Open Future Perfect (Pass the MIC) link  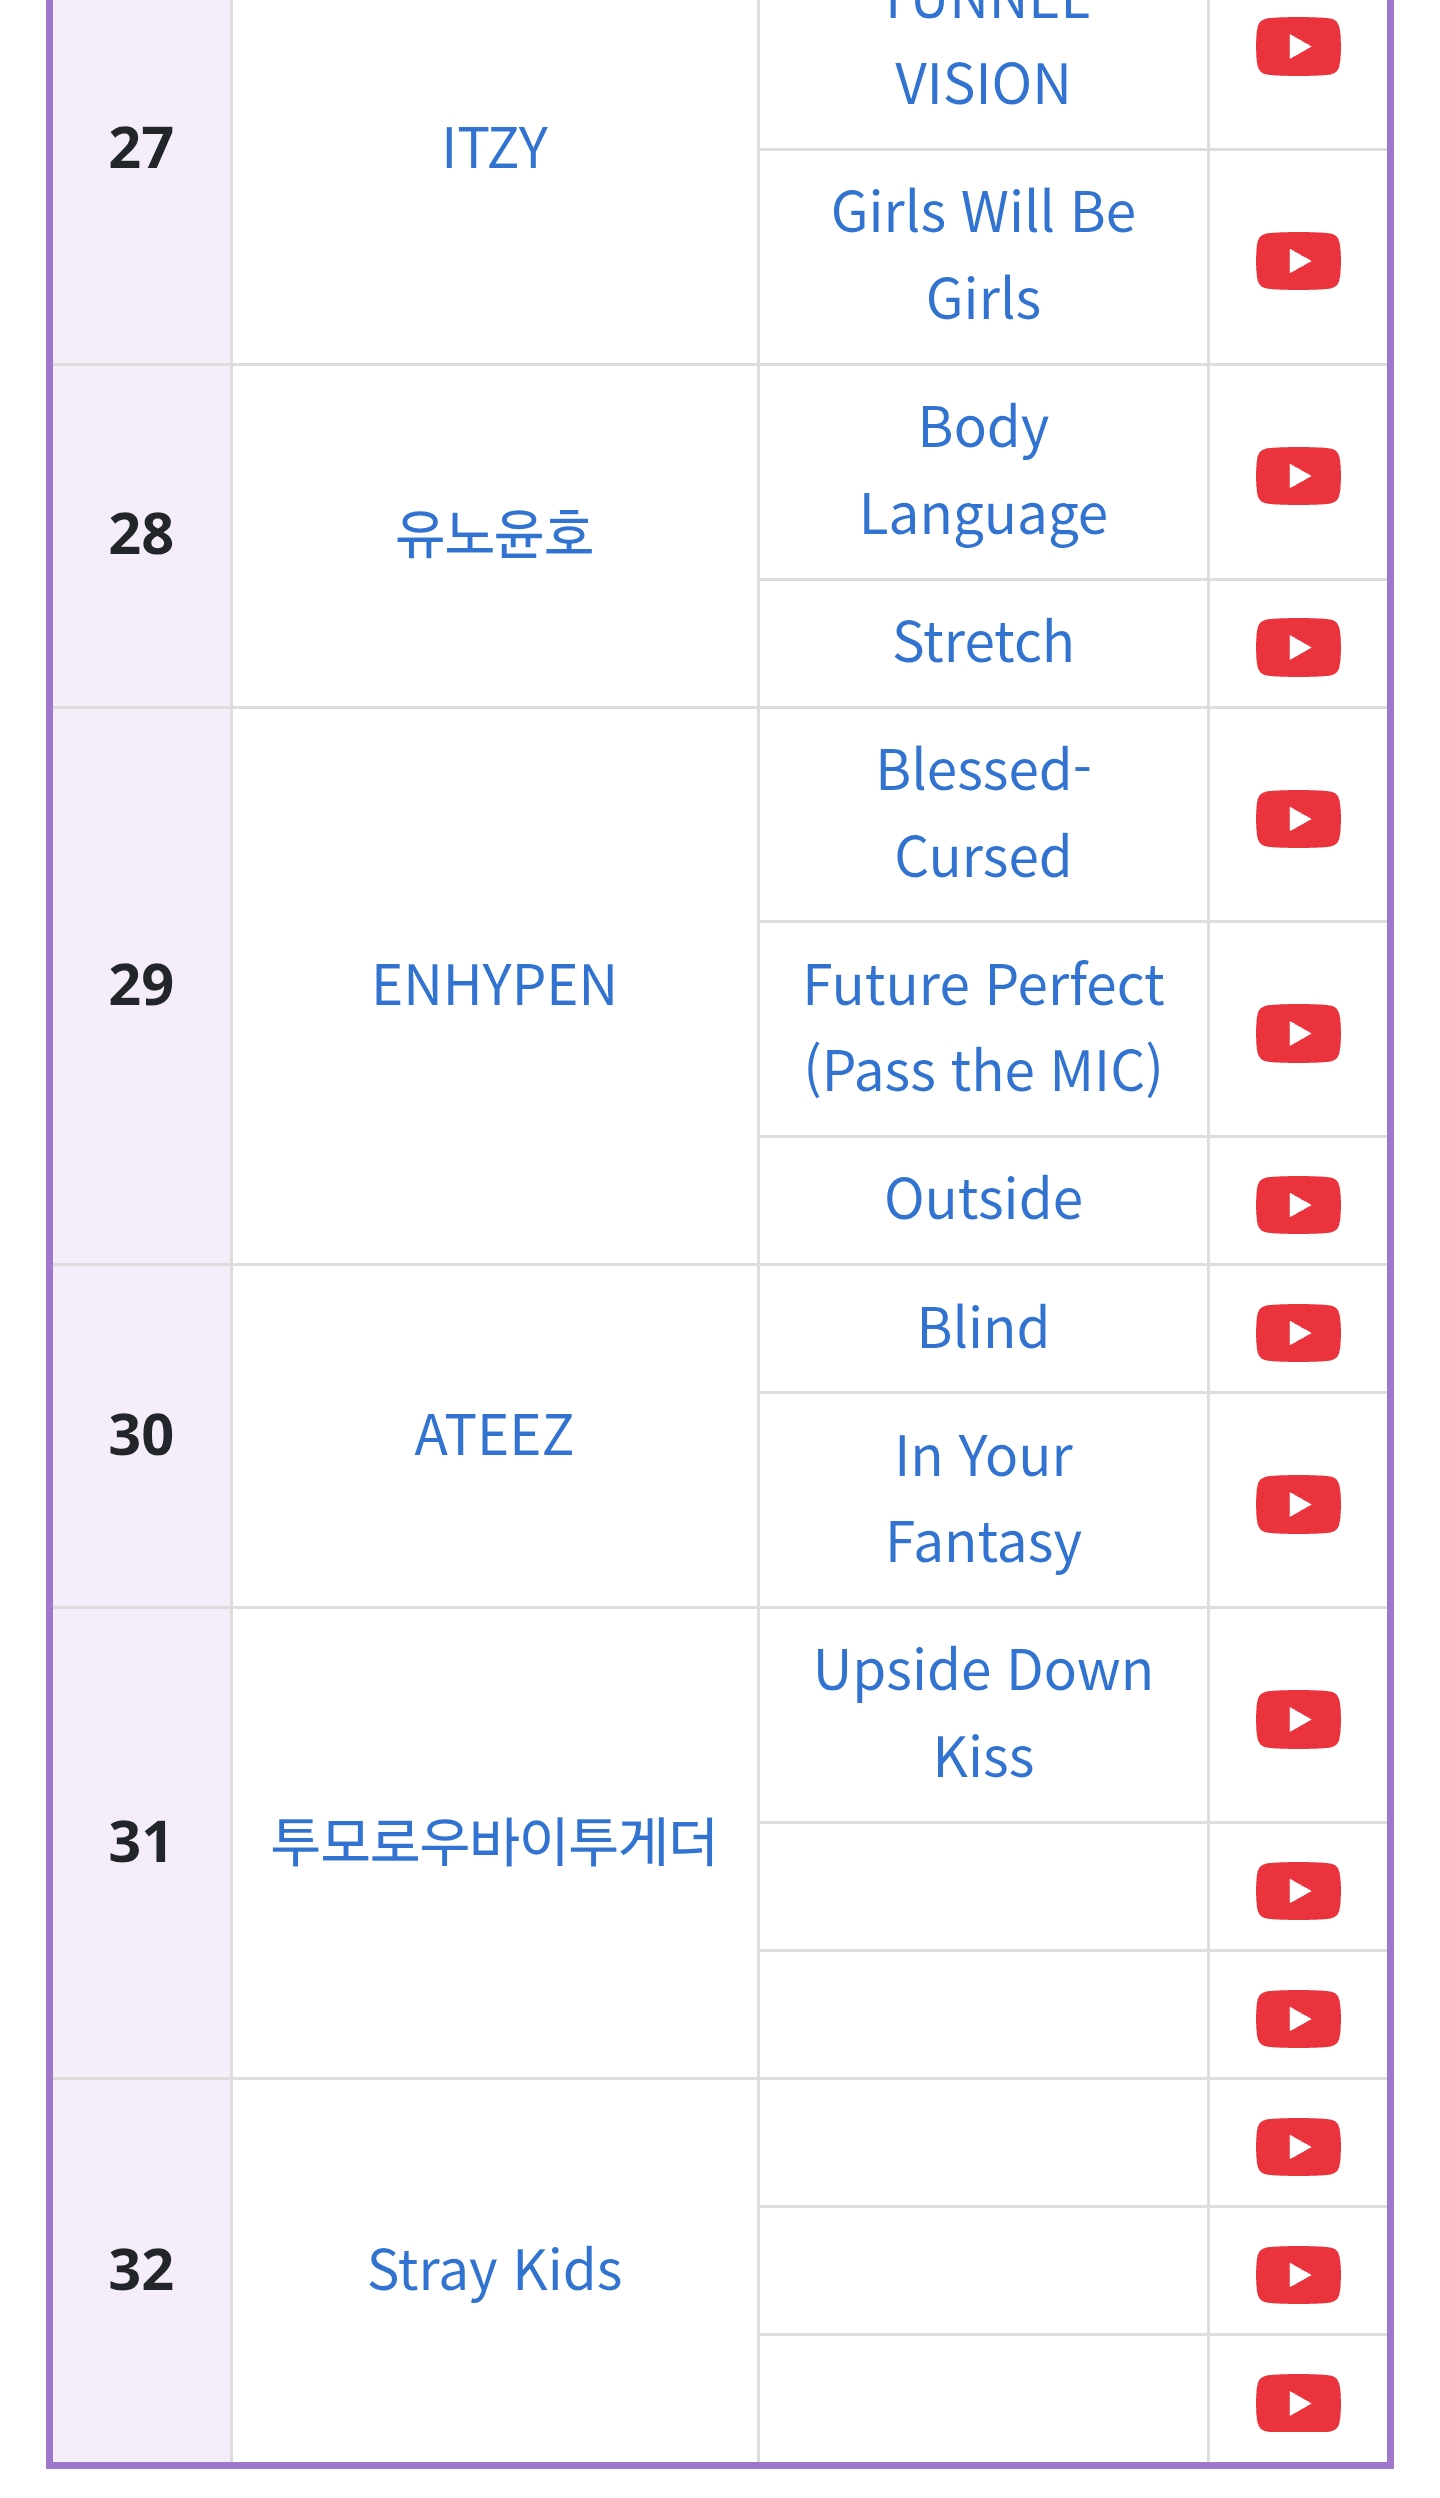point(983,1028)
